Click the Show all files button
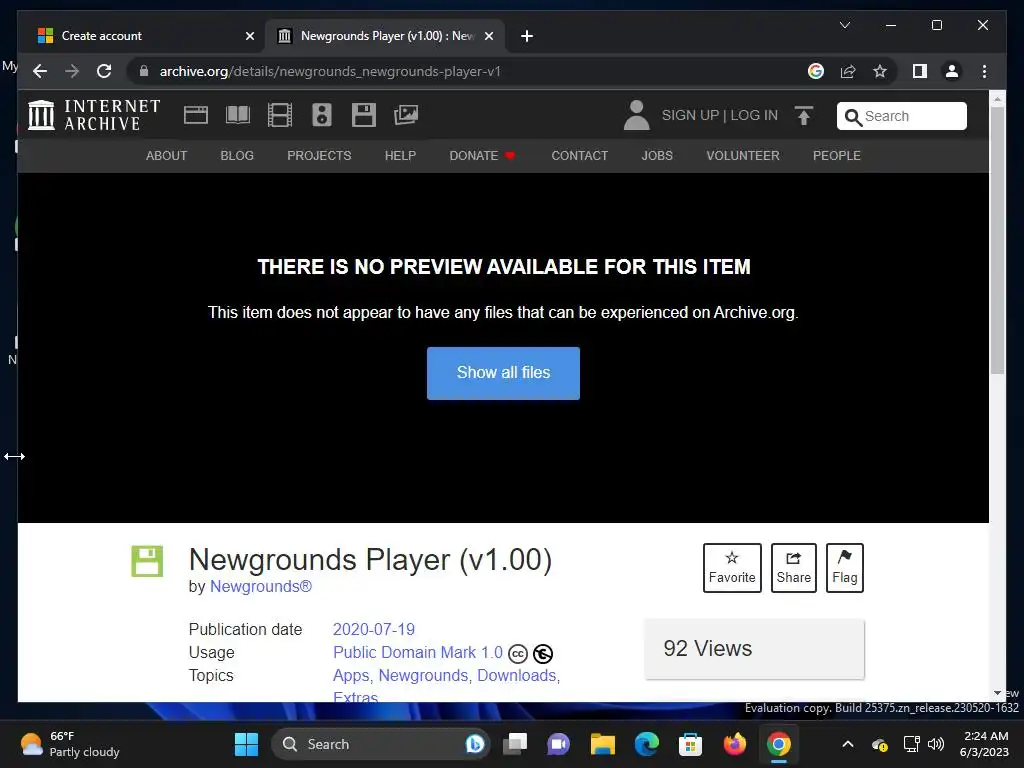 [x=503, y=373]
